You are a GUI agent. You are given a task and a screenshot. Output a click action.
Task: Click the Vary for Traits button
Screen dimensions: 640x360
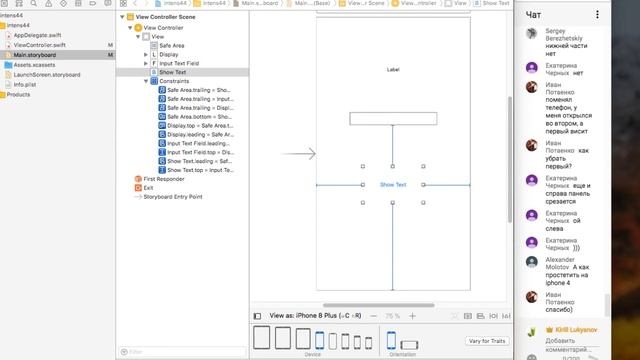tap(487, 341)
